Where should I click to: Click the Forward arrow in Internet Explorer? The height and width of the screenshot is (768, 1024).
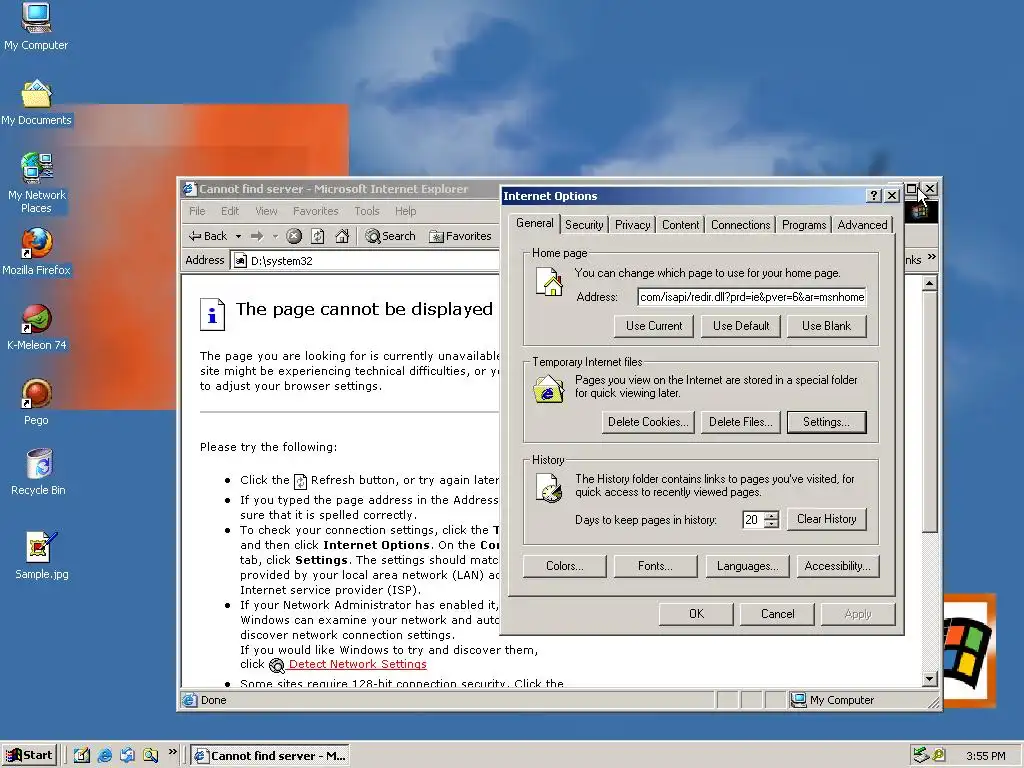(257, 236)
